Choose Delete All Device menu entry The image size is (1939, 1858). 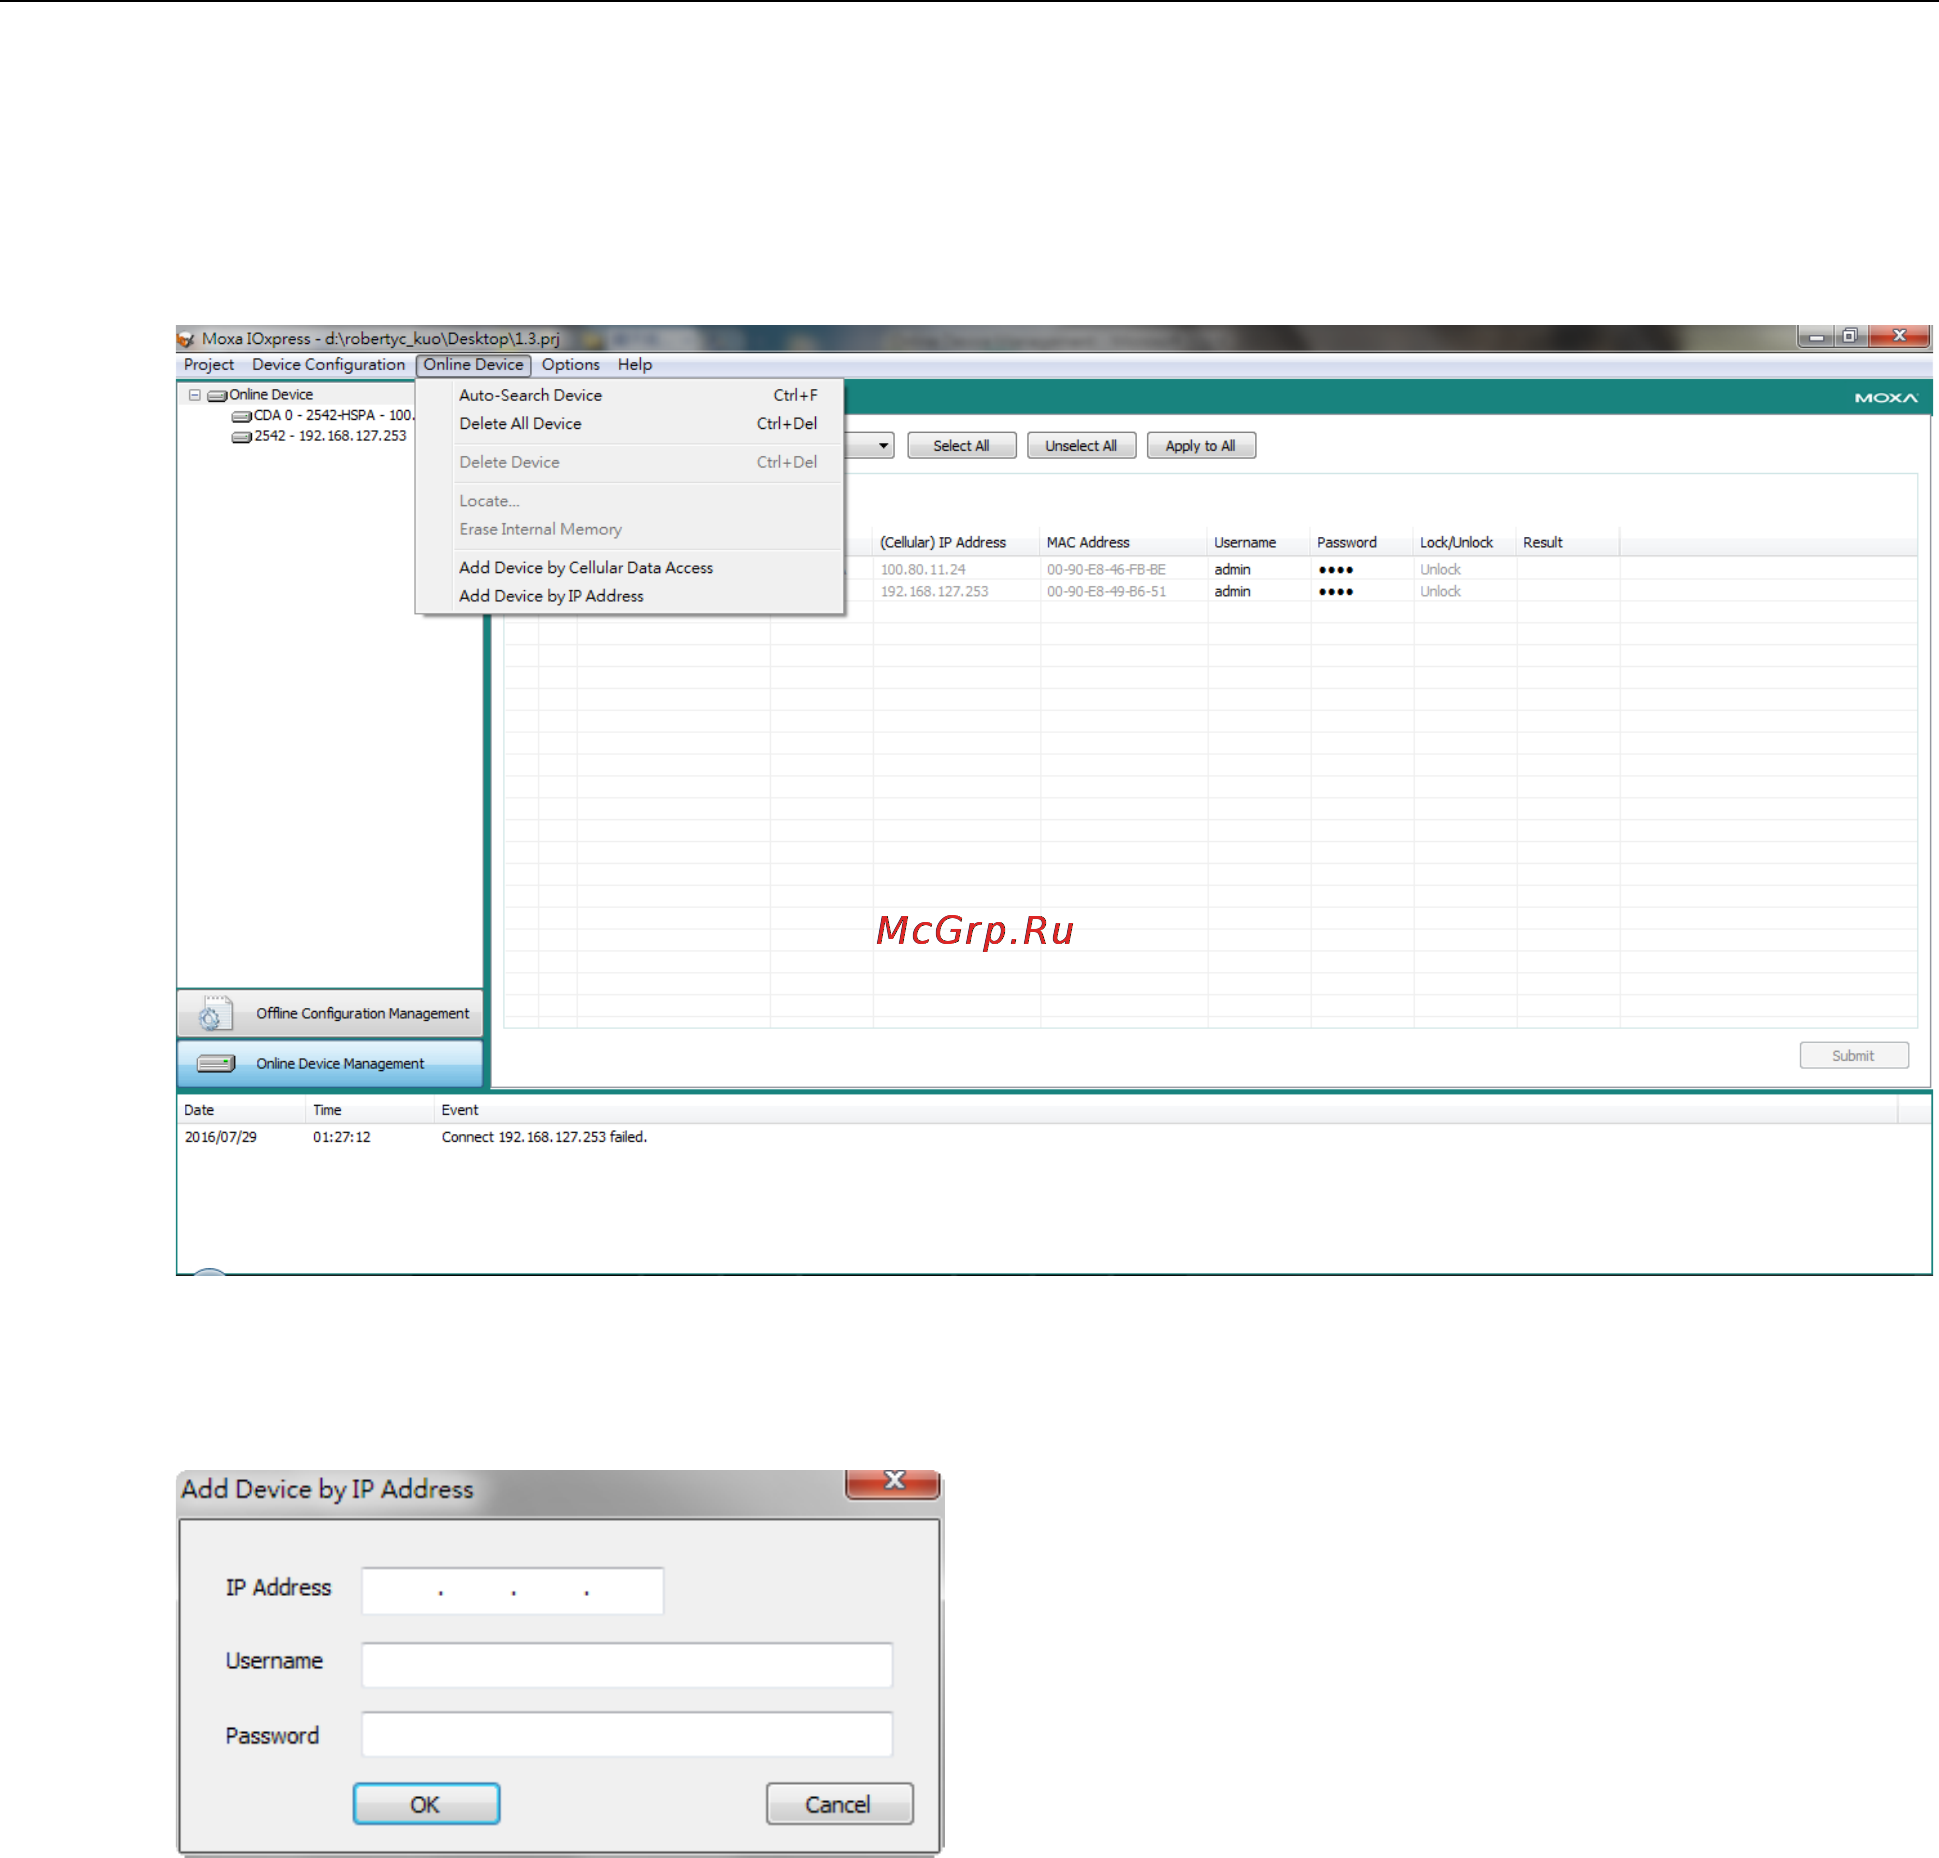[x=630, y=424]
